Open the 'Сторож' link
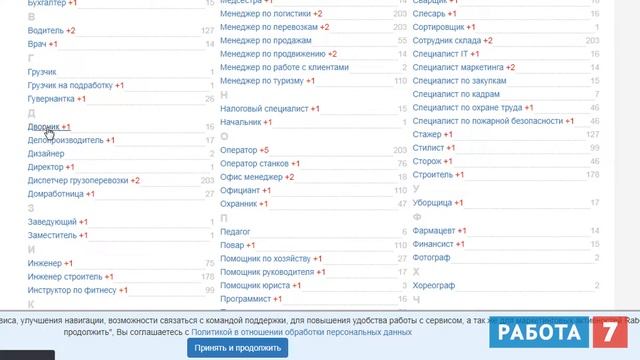Screen dimensions: 640x360 coord(427,162)
